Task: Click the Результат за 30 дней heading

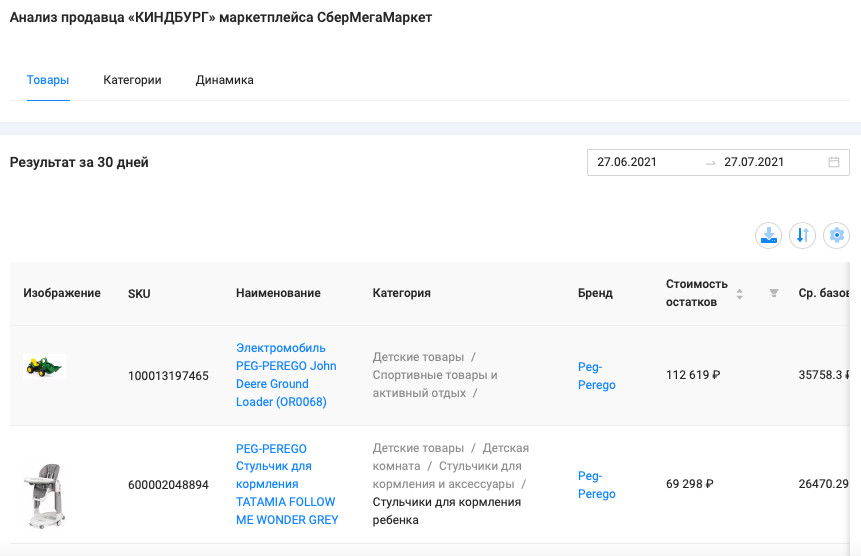Action: 79,162
